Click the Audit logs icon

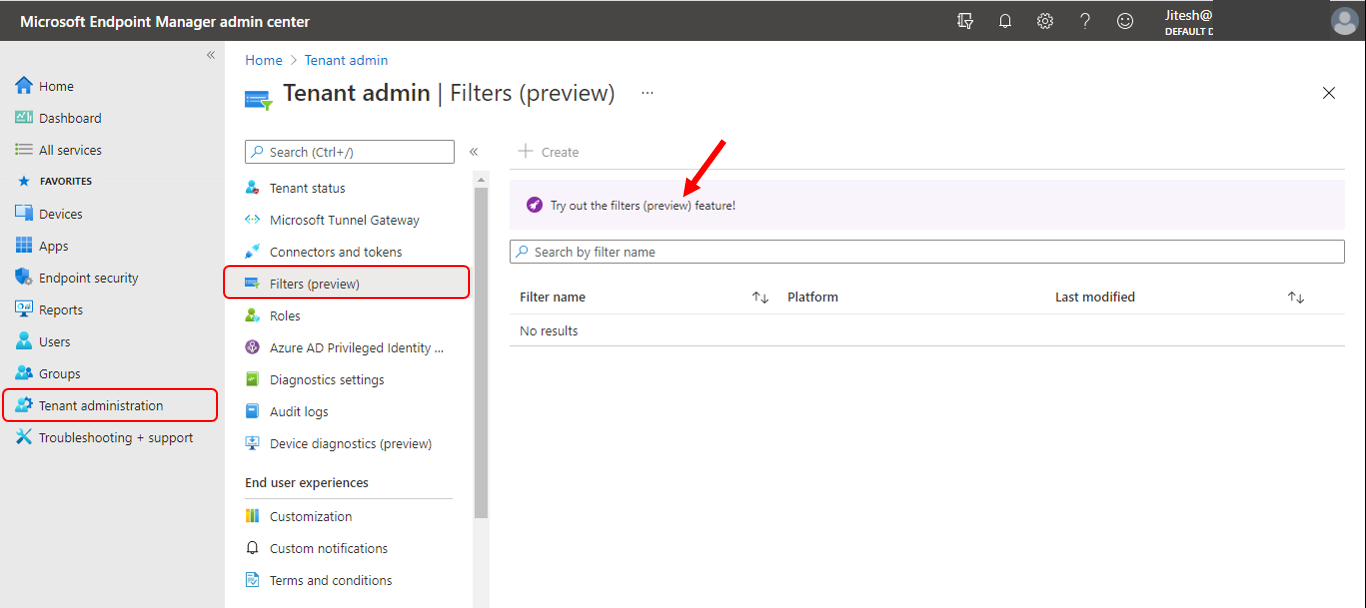click(x=253, y=412)
